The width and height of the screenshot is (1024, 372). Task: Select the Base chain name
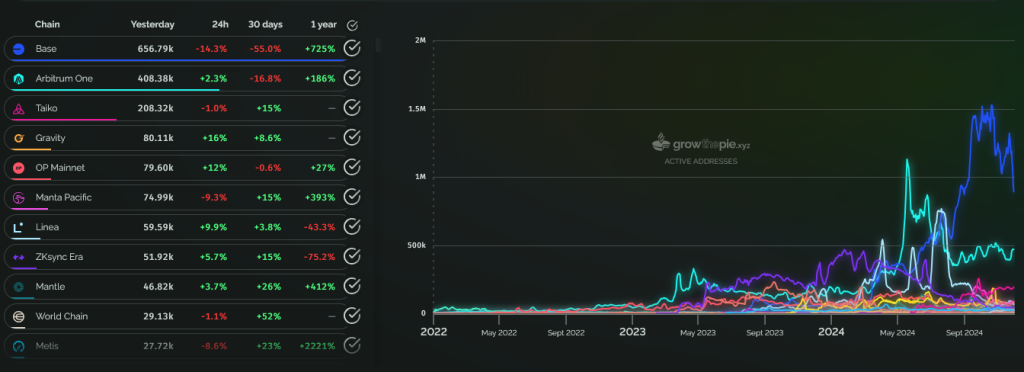[x=46, y=49]
